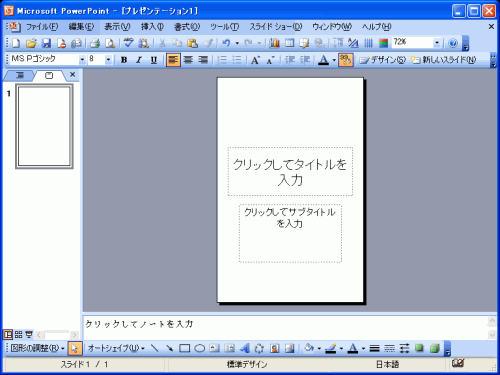Toggle Italic formatting
This screenshot has height=375, width=500.
pos(139,60)
